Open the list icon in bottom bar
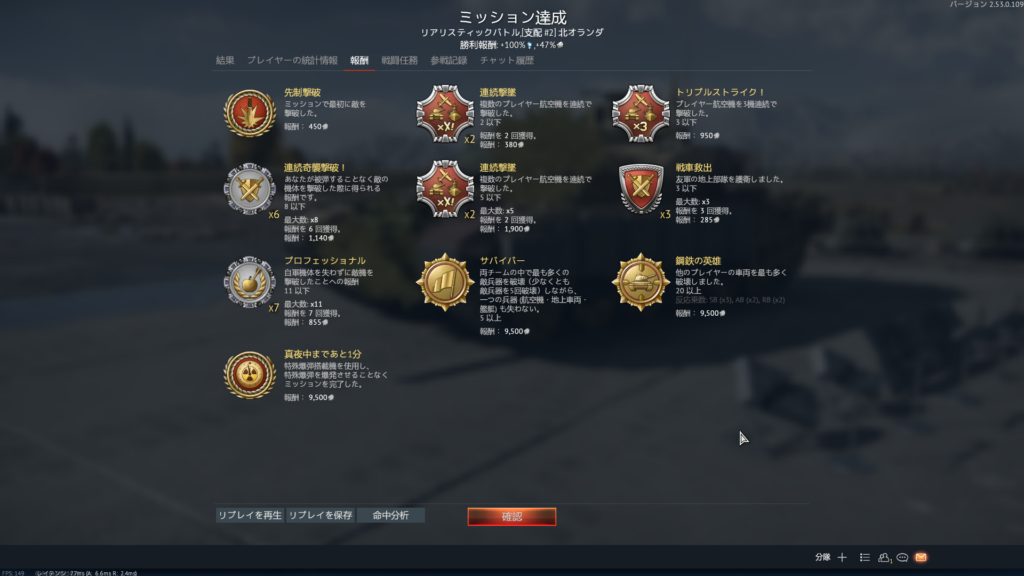The height and width of the screenshot is (576, 1024). tap(865, 557)
